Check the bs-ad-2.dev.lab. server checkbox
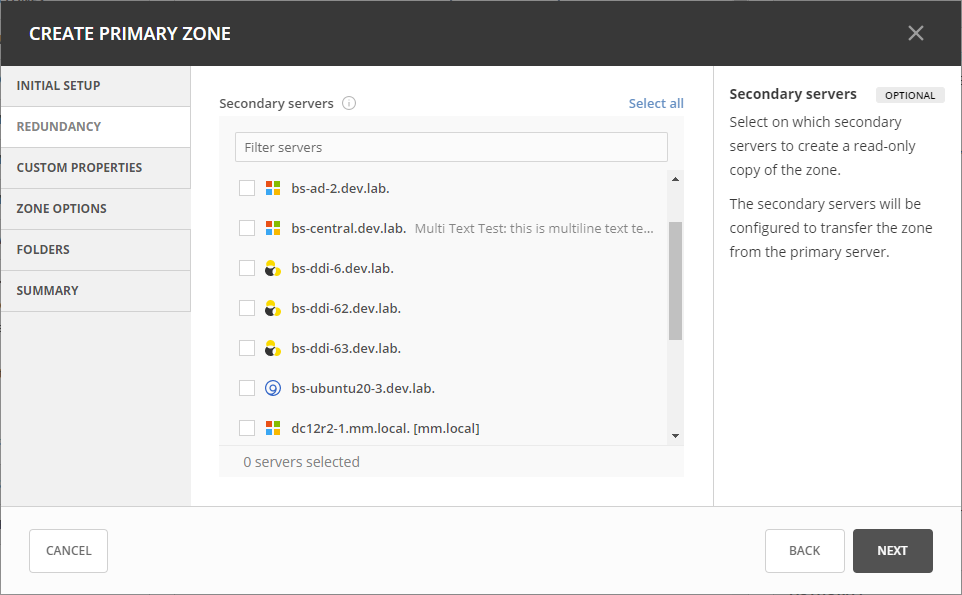The width and height of the screenshot is (962, 595). [x=247, y=188]
